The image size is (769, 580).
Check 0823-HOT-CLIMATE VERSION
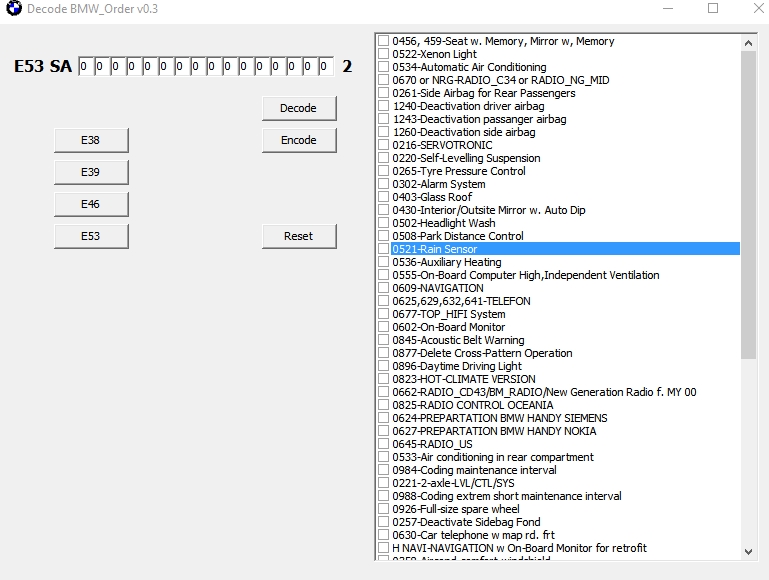pos(384,378)
